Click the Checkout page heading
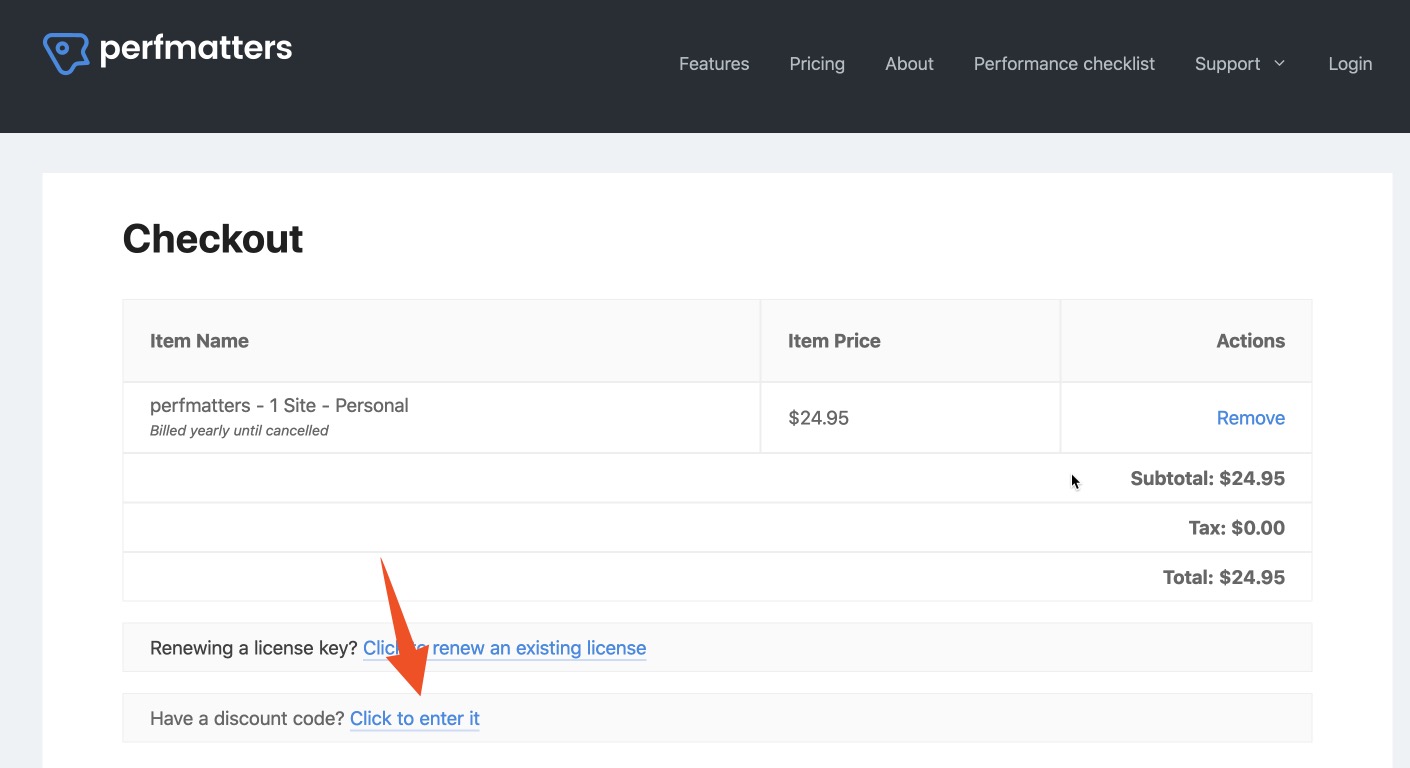The height and width of the screenshot is (768, 1410). pyautogui.click(x=213, y=239)
